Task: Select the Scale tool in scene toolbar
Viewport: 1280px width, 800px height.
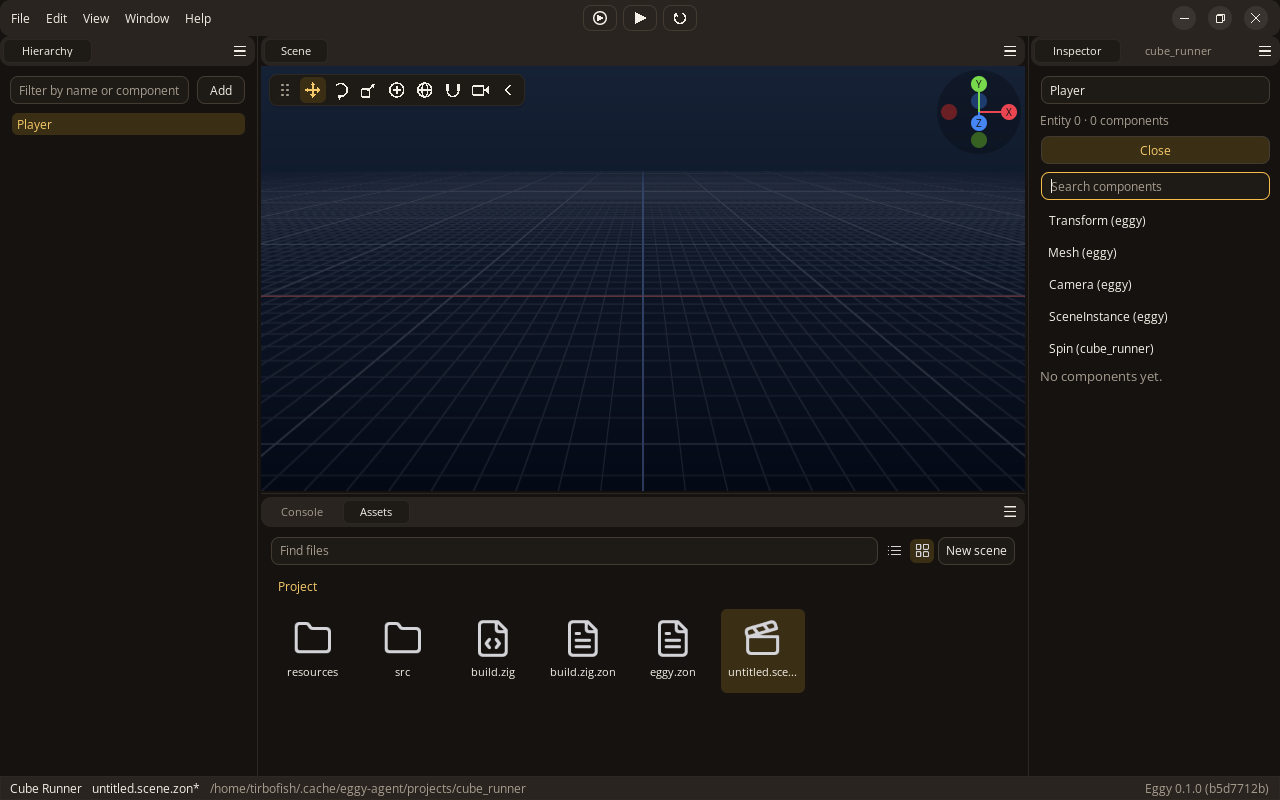Action: [369, 90]
